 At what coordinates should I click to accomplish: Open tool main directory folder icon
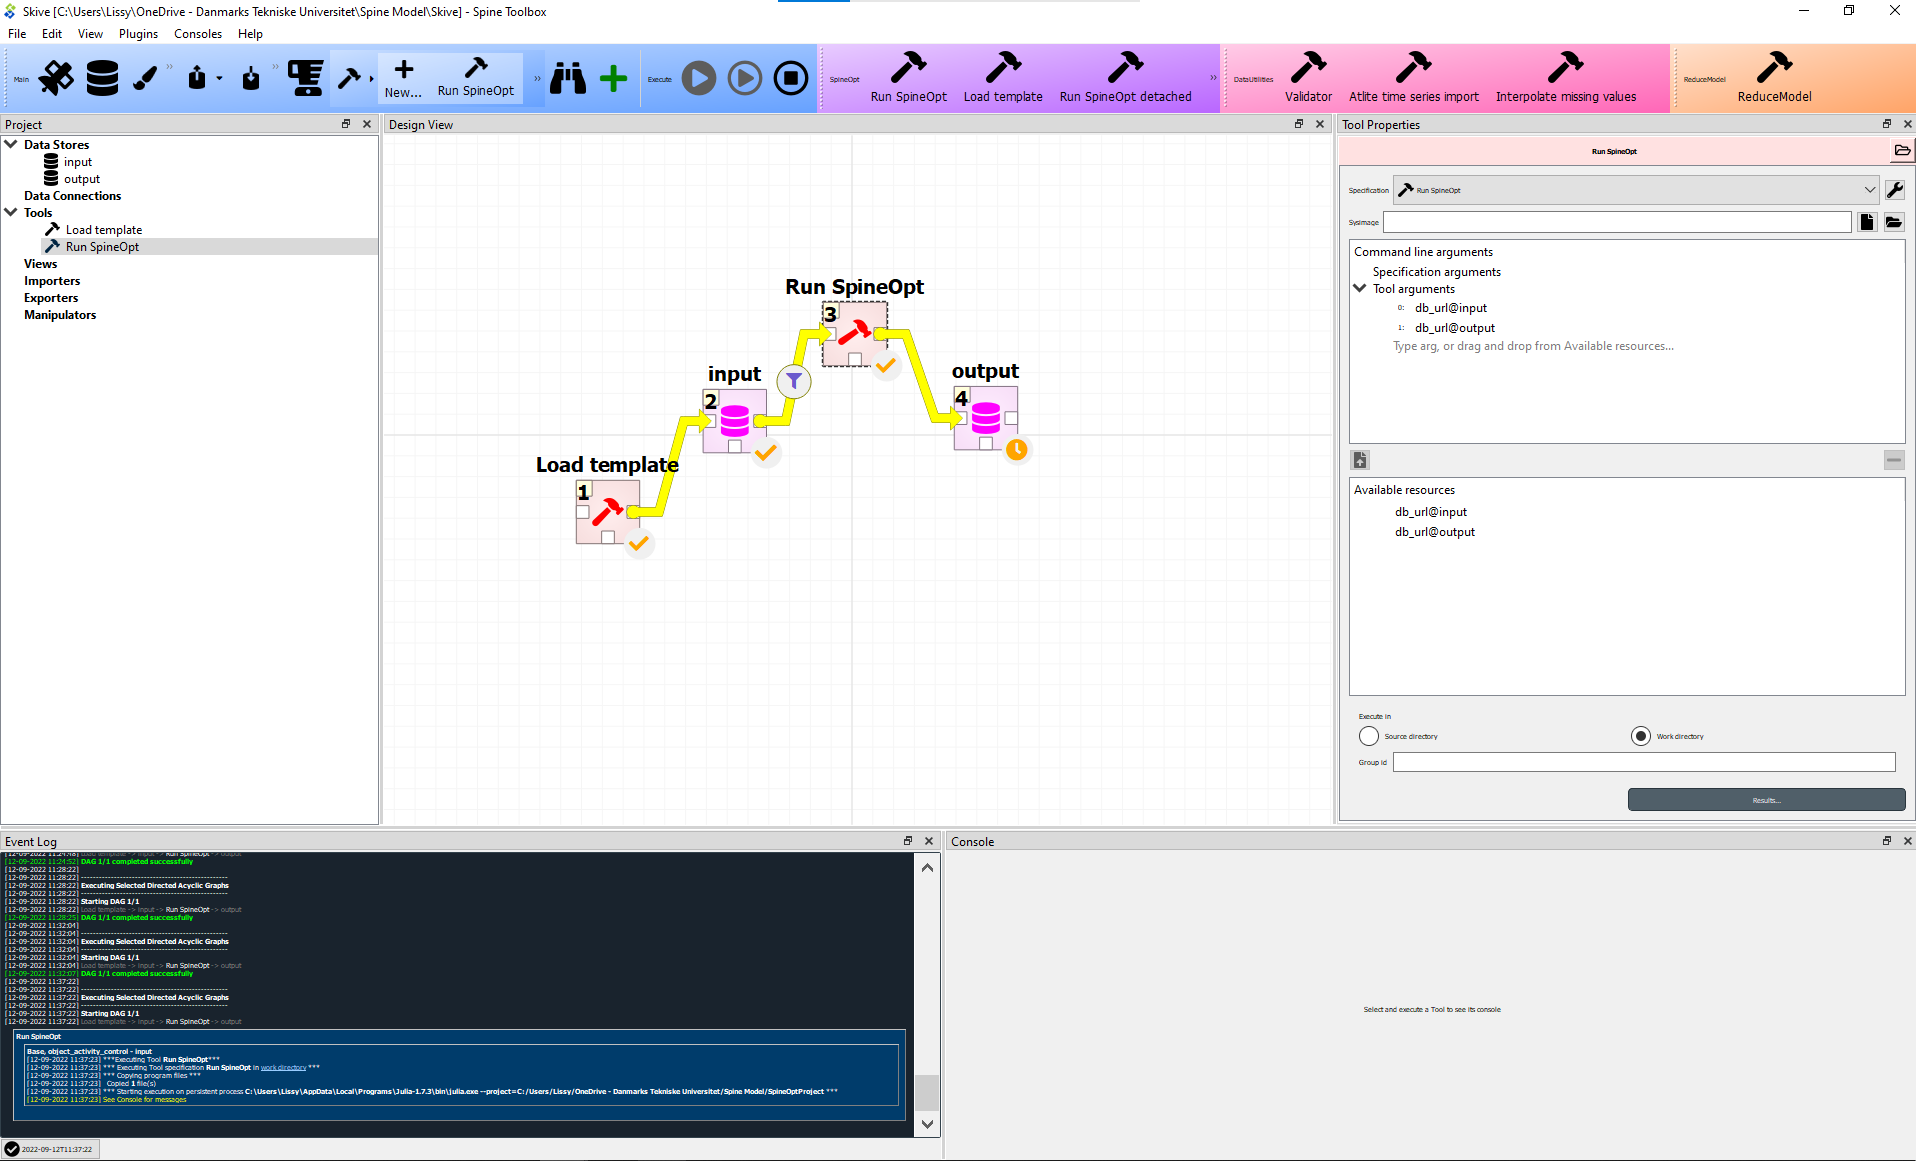[x=1902, y=151]
